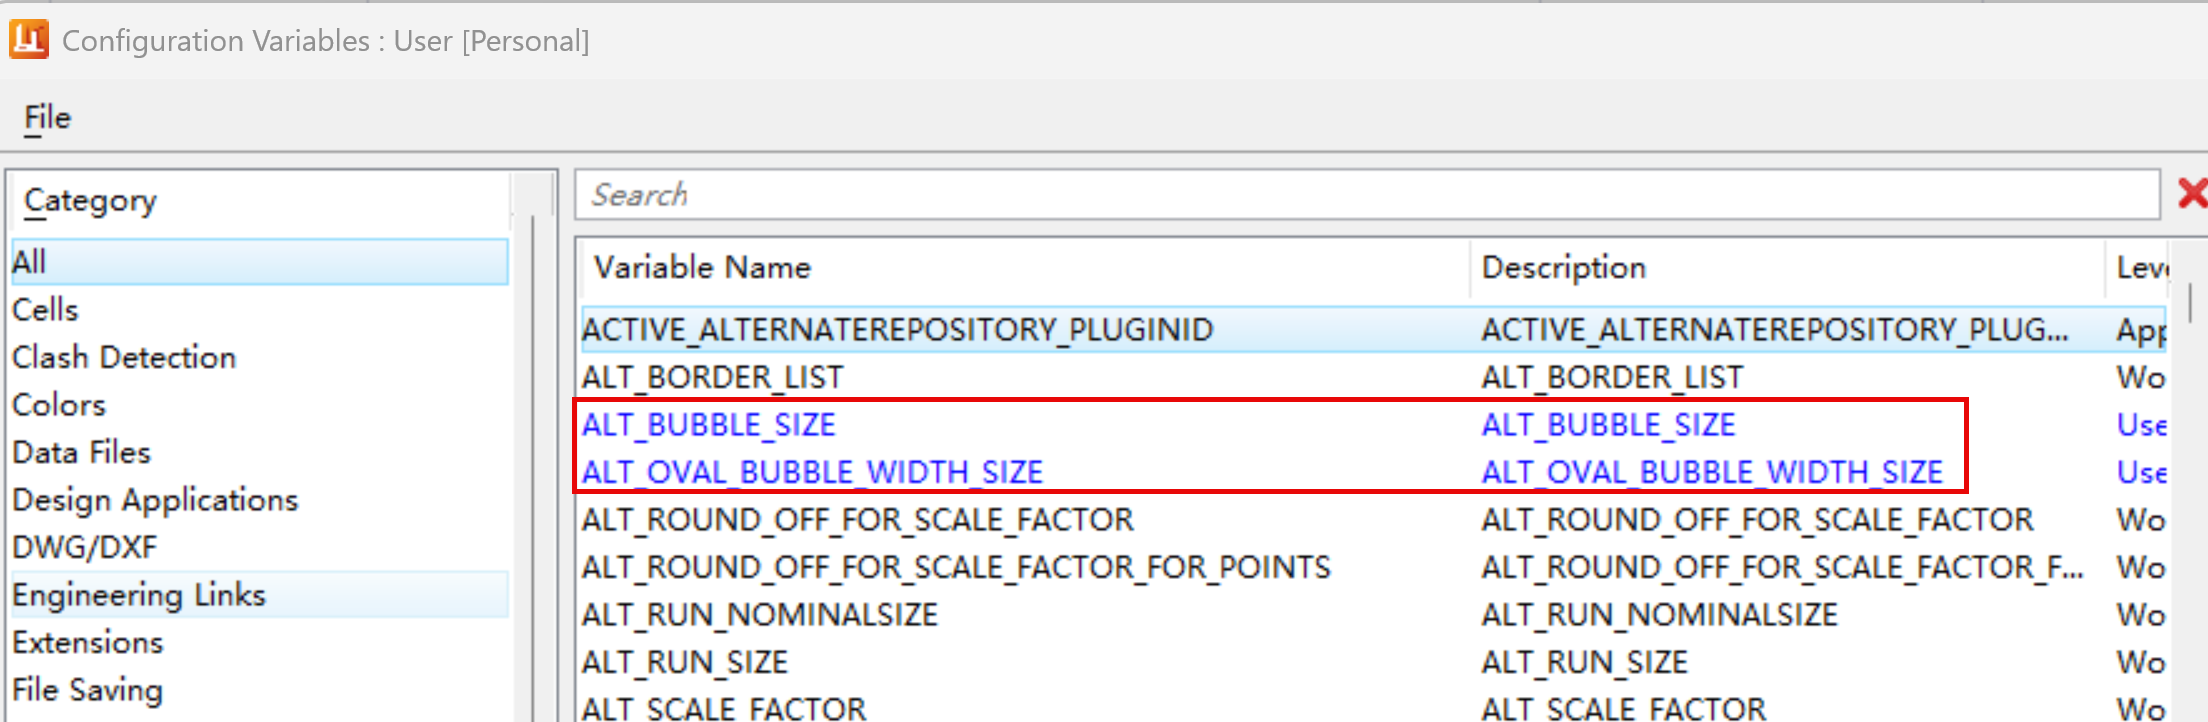This screenshot has height=722, width=2208.
Task: Click inside the Search field
Action: (1366, 195)
